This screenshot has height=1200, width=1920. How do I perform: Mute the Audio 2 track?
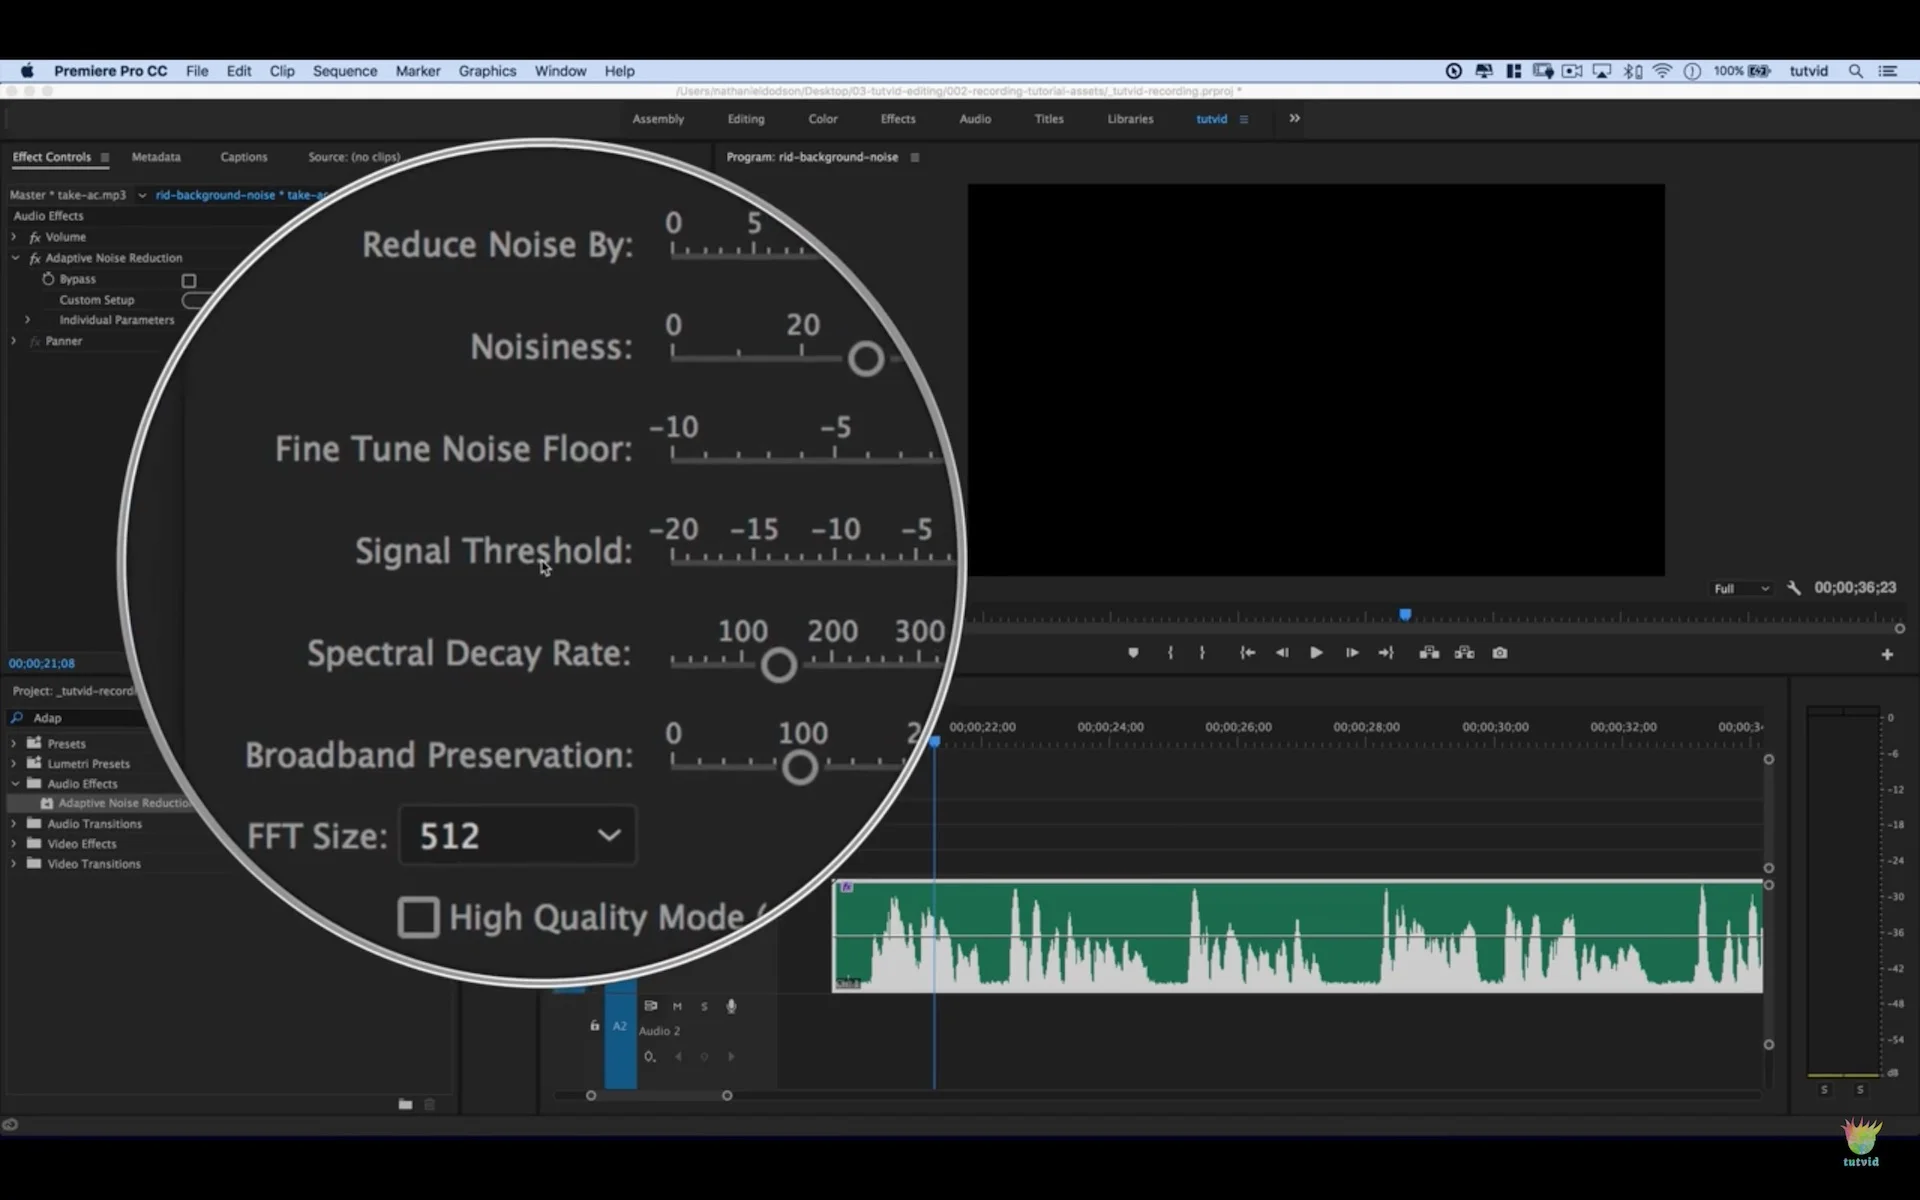tap(677, 1006)
